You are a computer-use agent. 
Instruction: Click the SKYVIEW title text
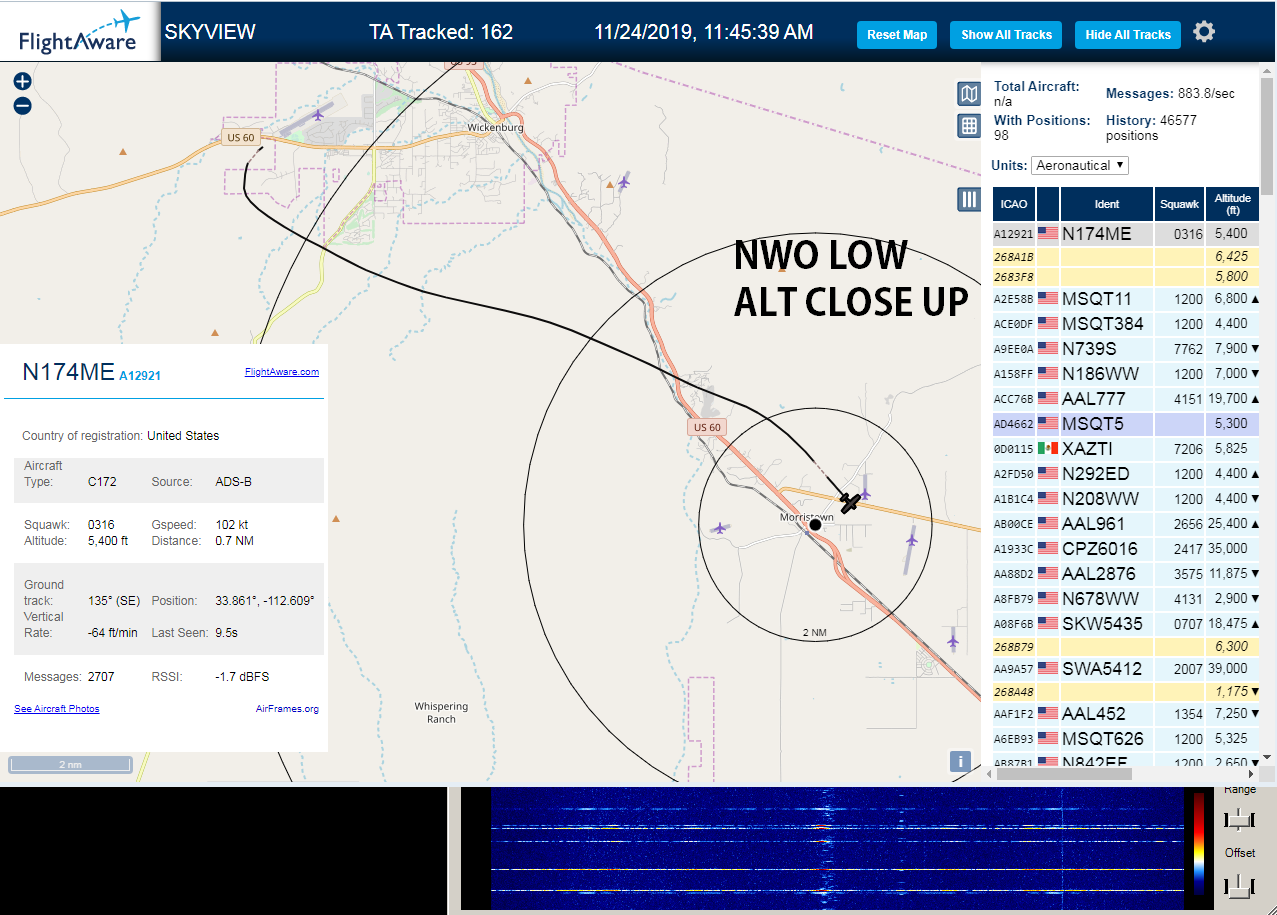[210, 32]
